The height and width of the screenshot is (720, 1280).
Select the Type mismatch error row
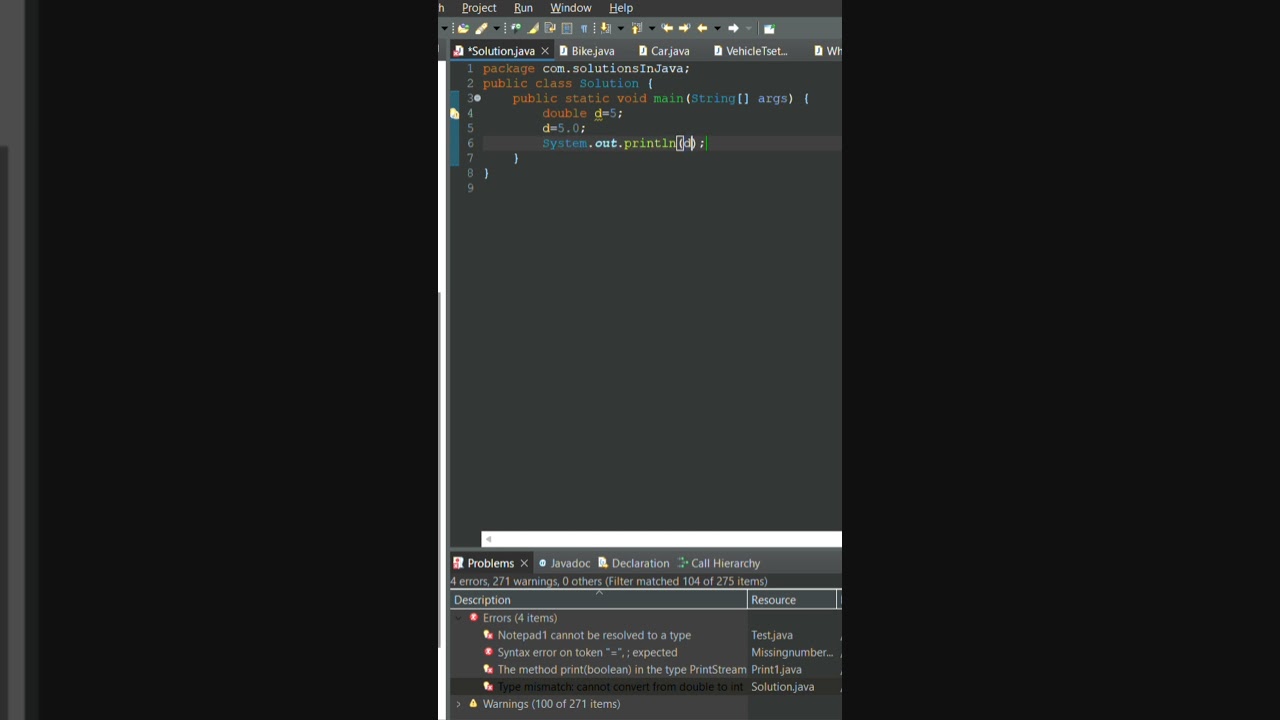click(620, 687)
